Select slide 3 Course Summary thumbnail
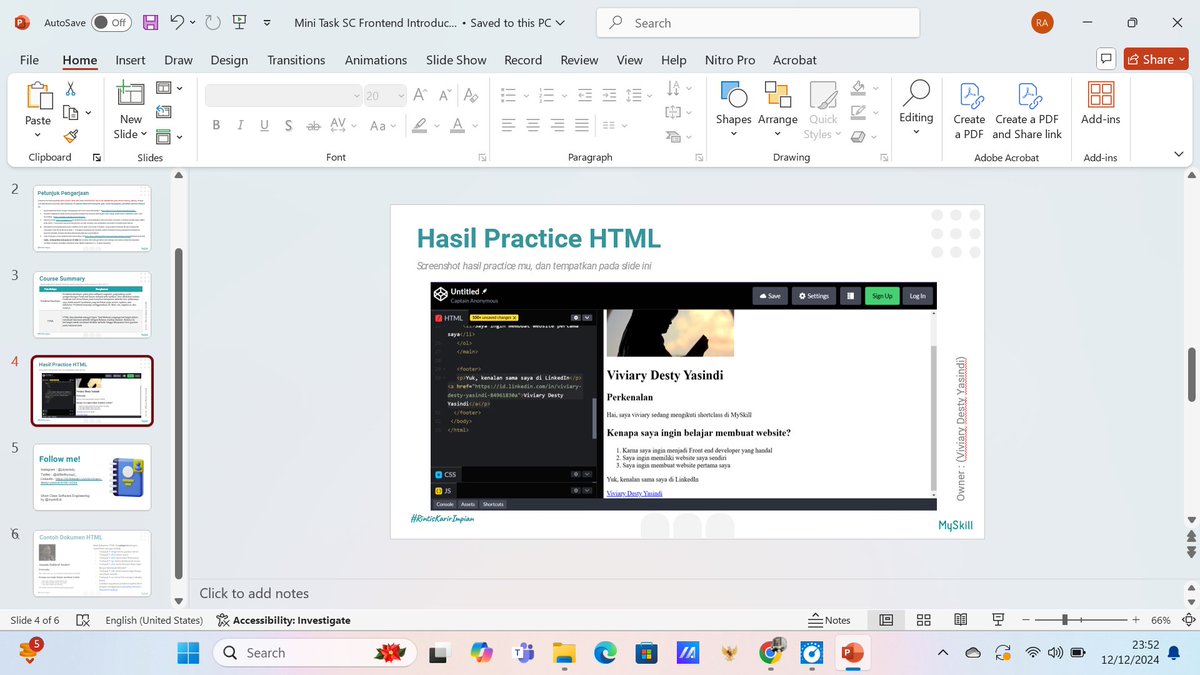 click(93, 304)
